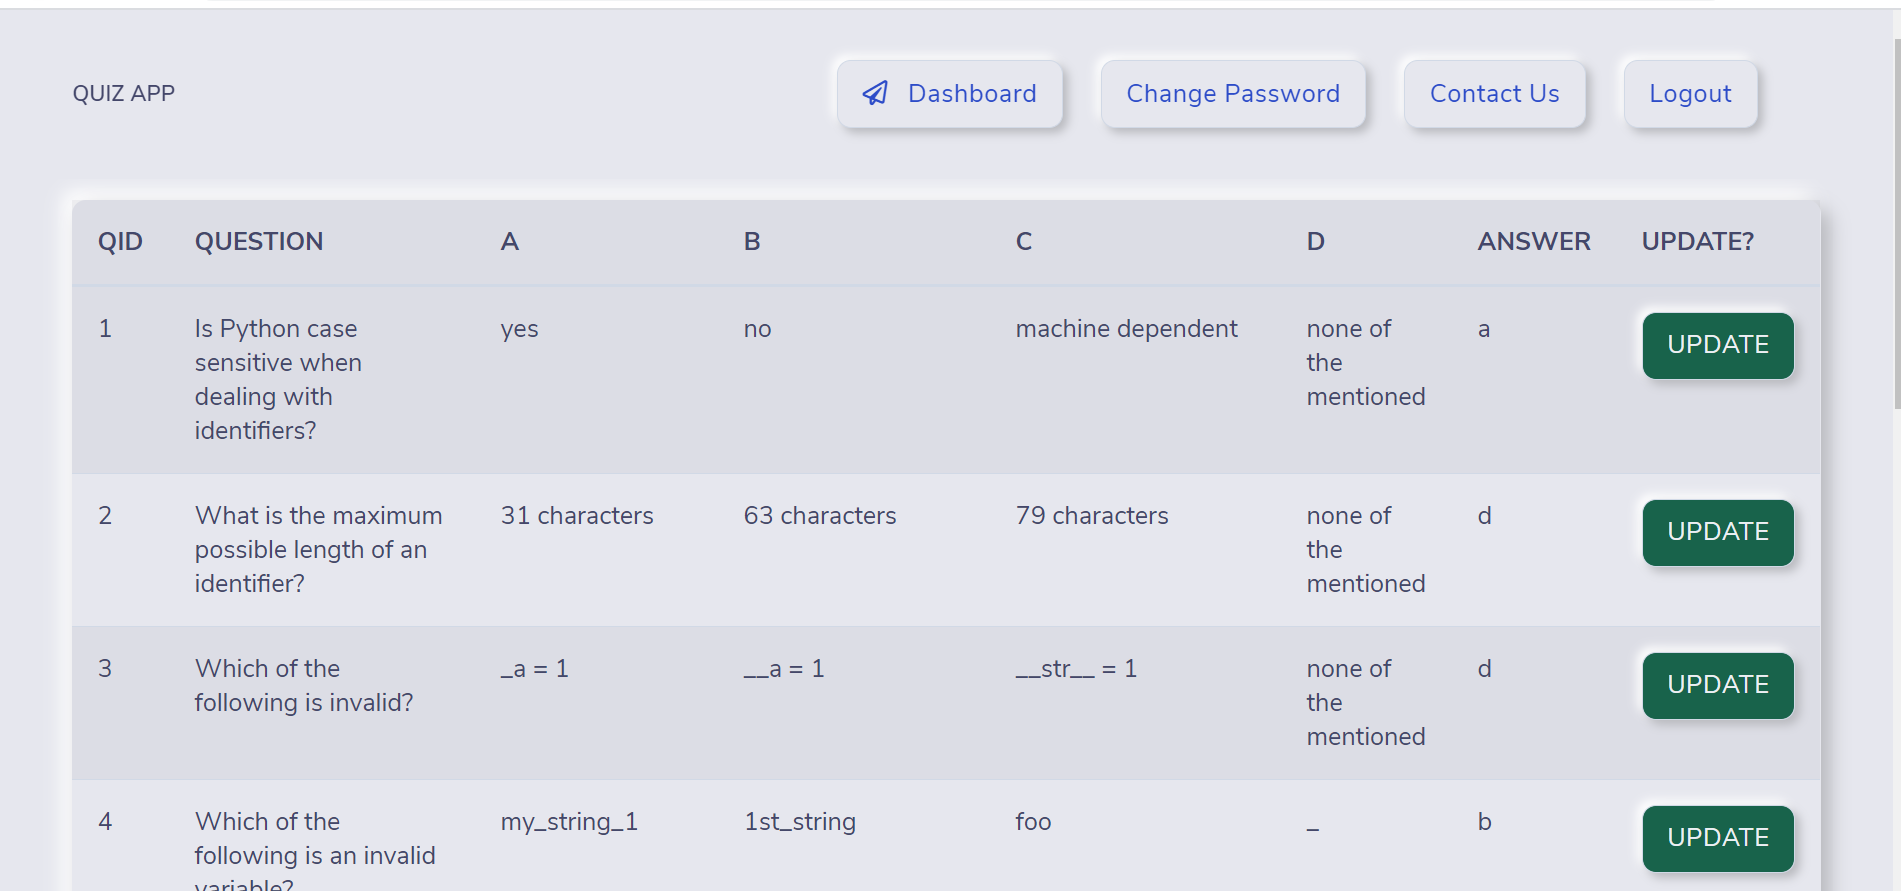This screenshot has width=1901, height=891.
Task: Select the ANSWER column header
Action: 1533,242
